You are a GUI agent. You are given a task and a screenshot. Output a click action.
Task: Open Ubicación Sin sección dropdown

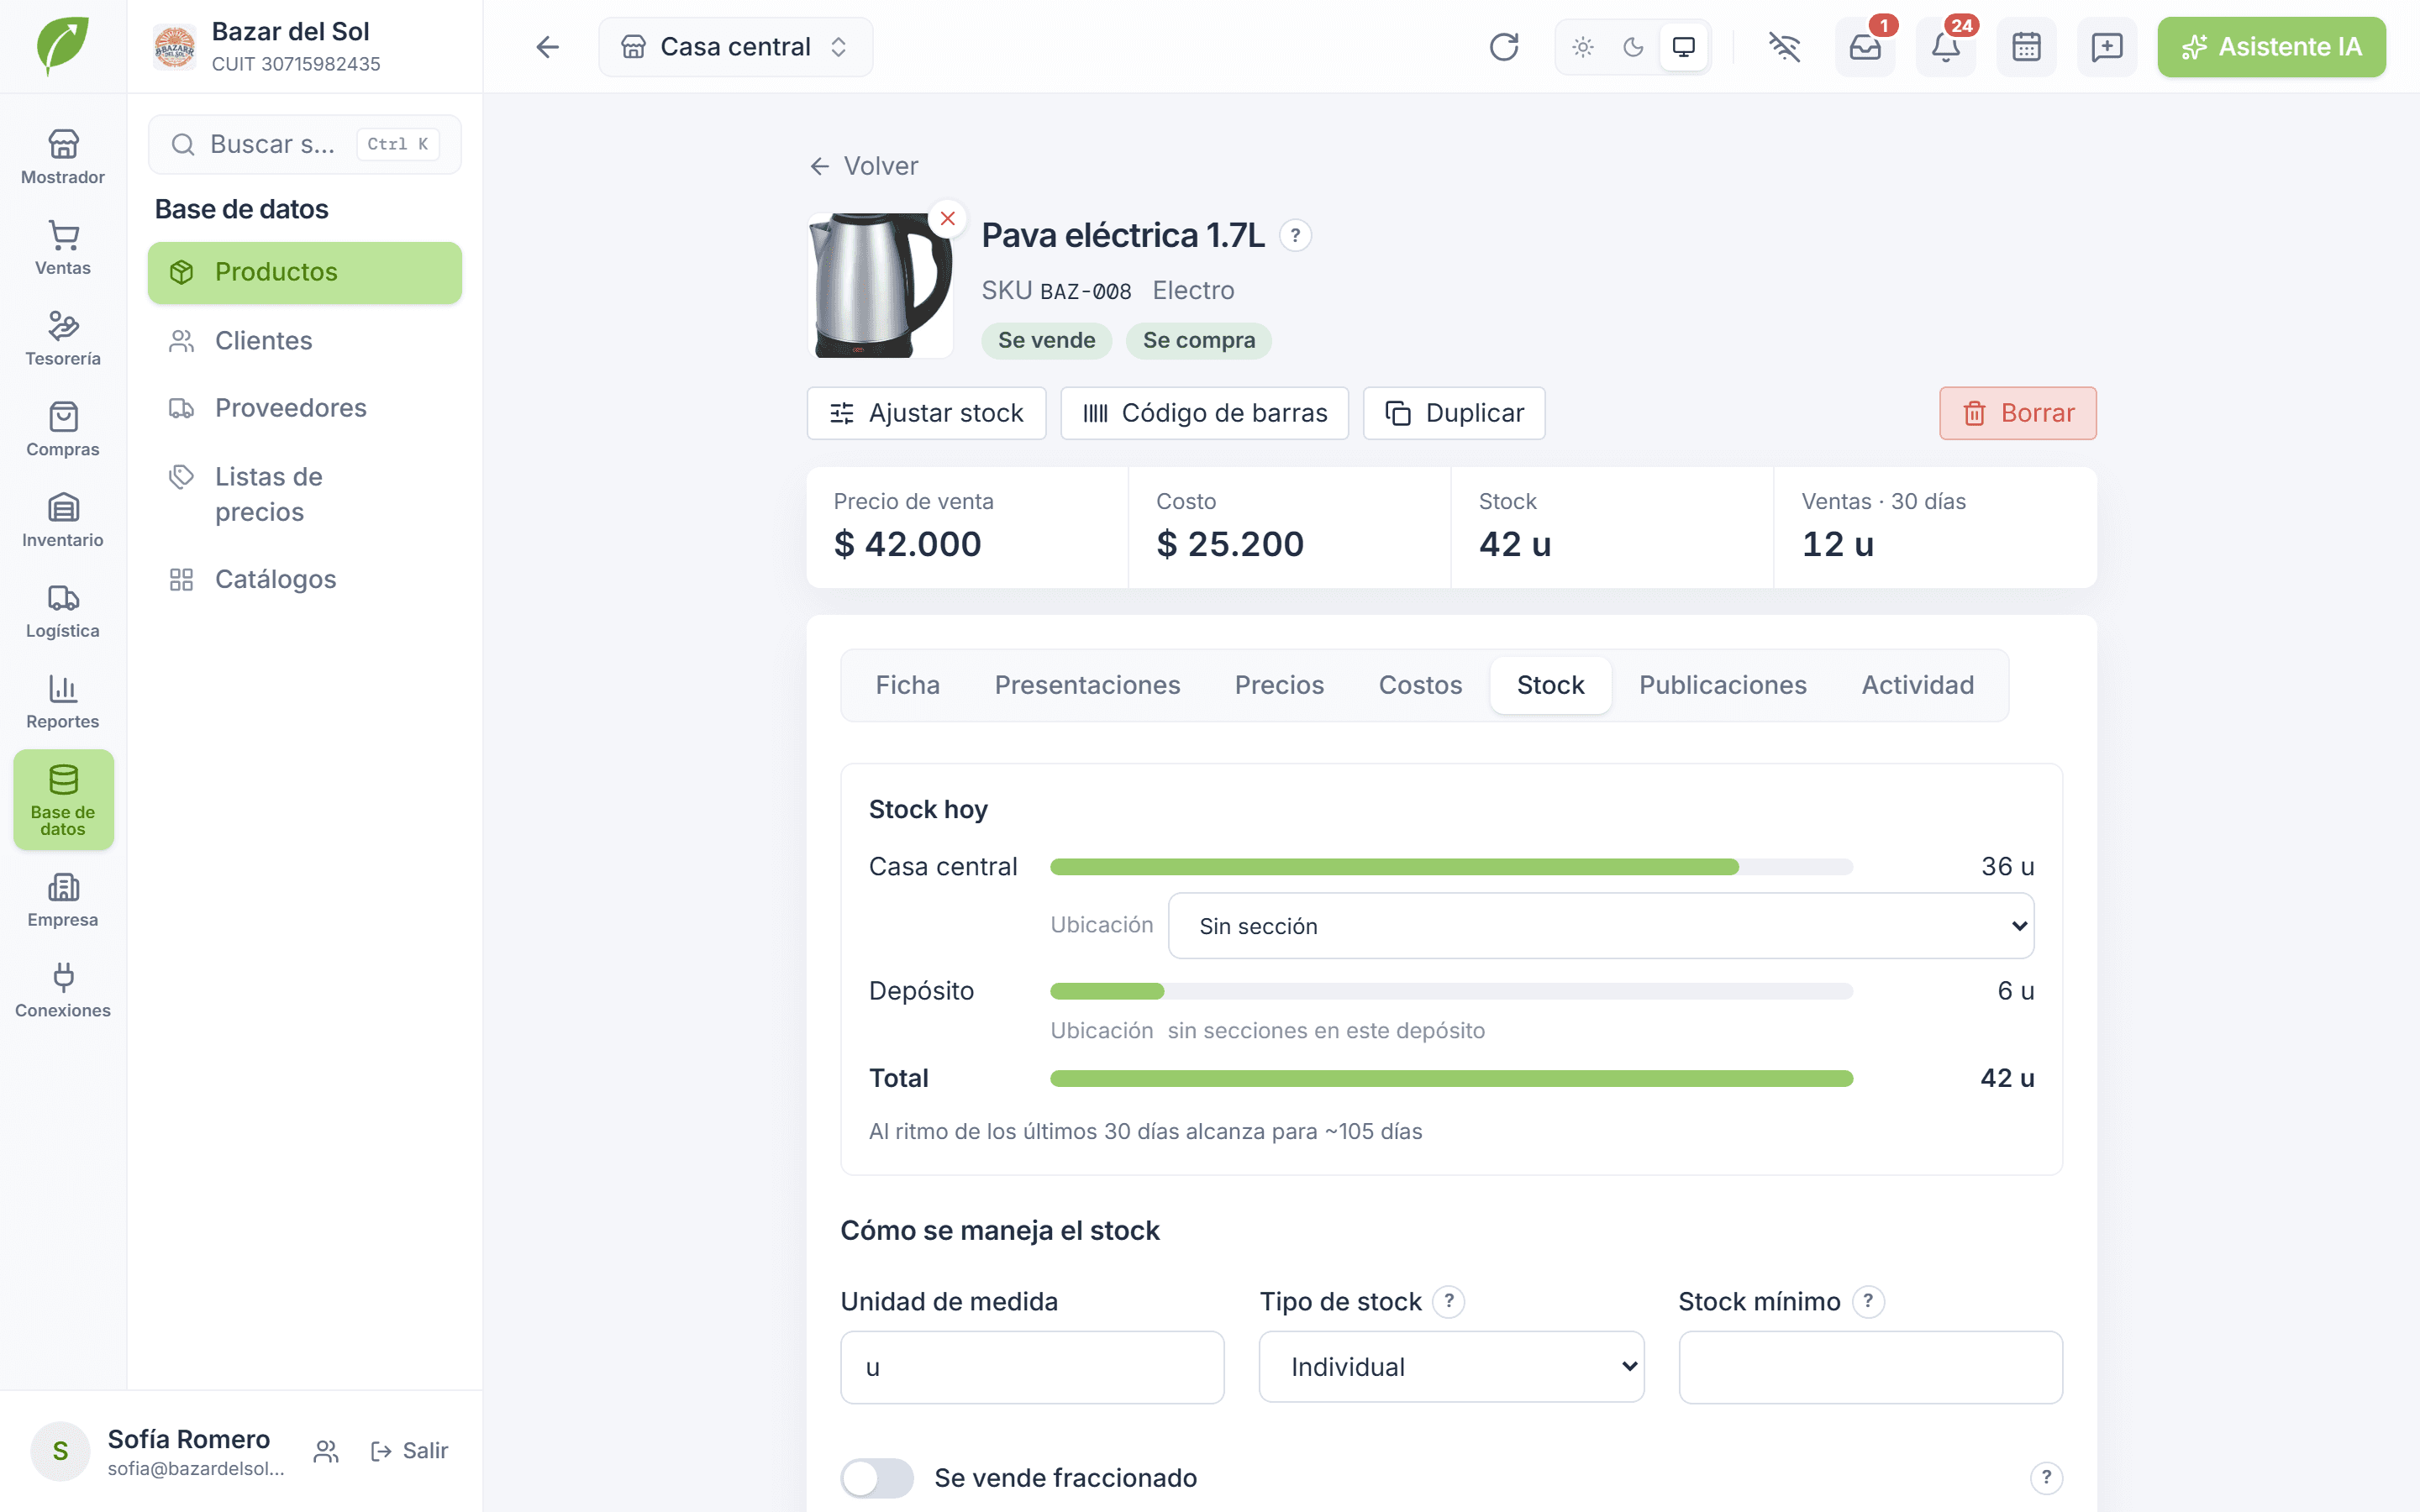[x=1601, y=926]
